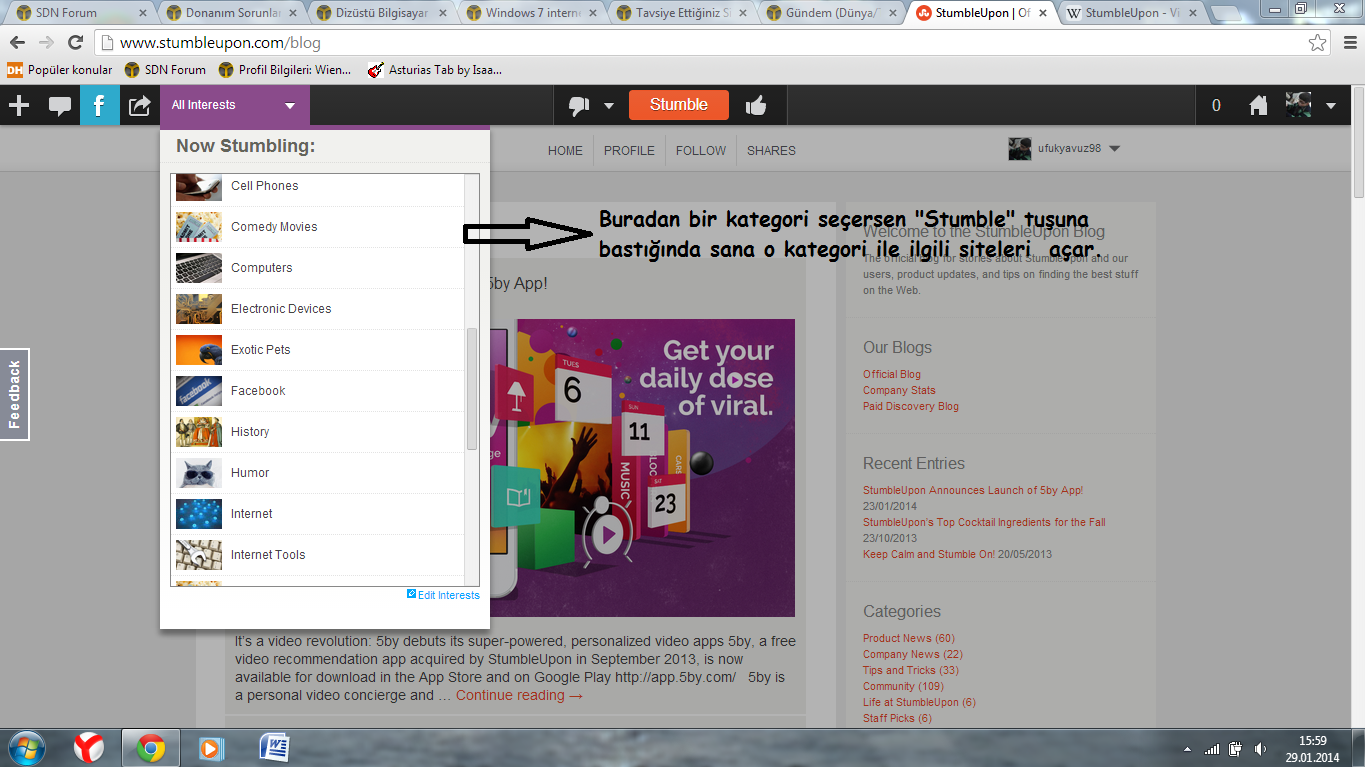Go to HOME in the blog navigation

565,151
